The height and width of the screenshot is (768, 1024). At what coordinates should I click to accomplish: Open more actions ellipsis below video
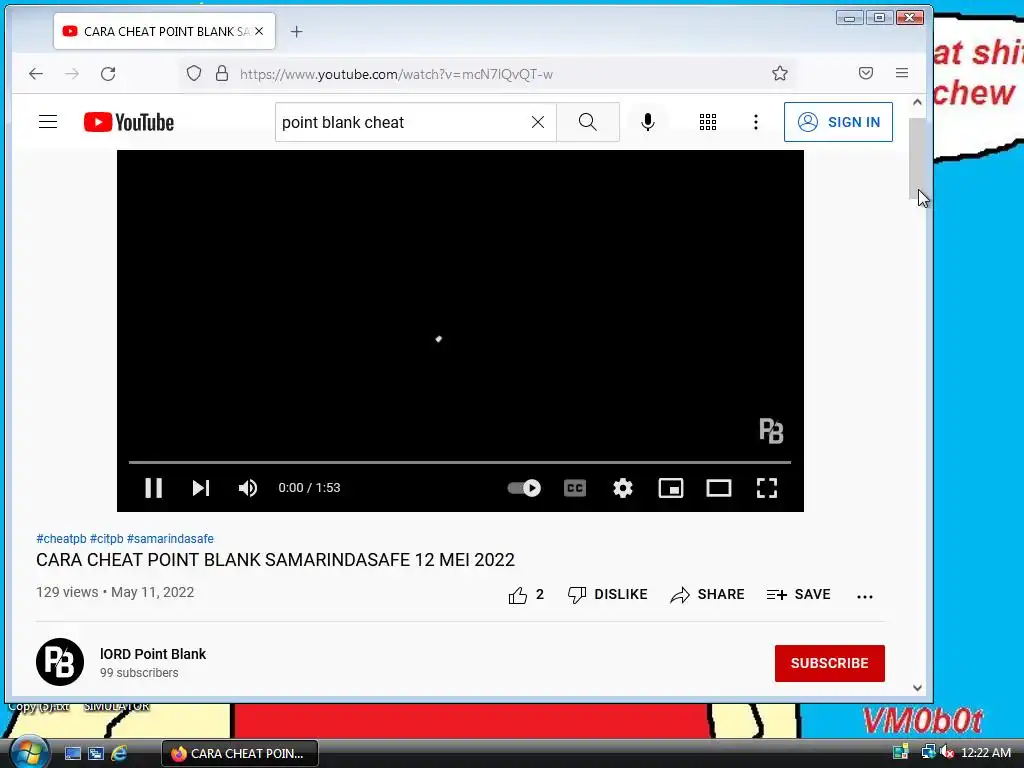pos(865,596)
